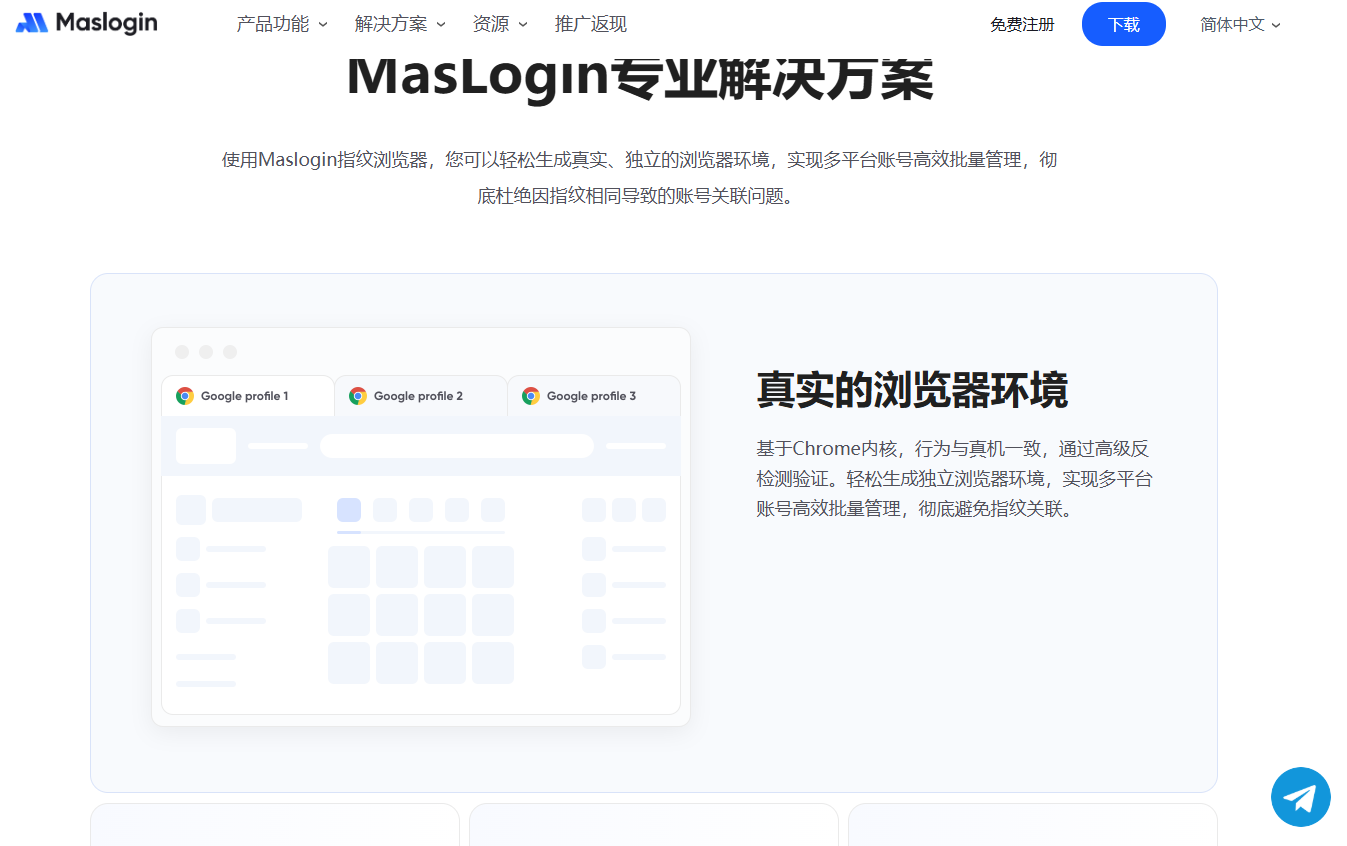Switch to Google profile 2 tab

pos(418,396)
